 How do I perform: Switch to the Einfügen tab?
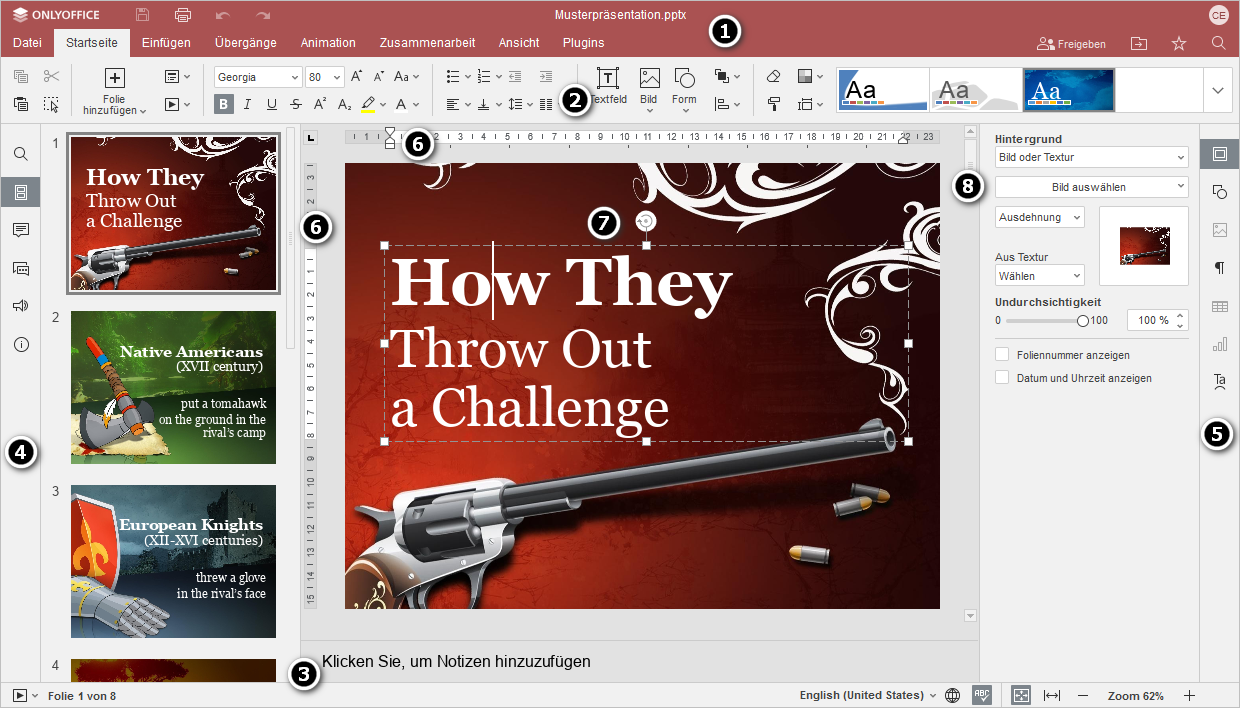(166, 43)
